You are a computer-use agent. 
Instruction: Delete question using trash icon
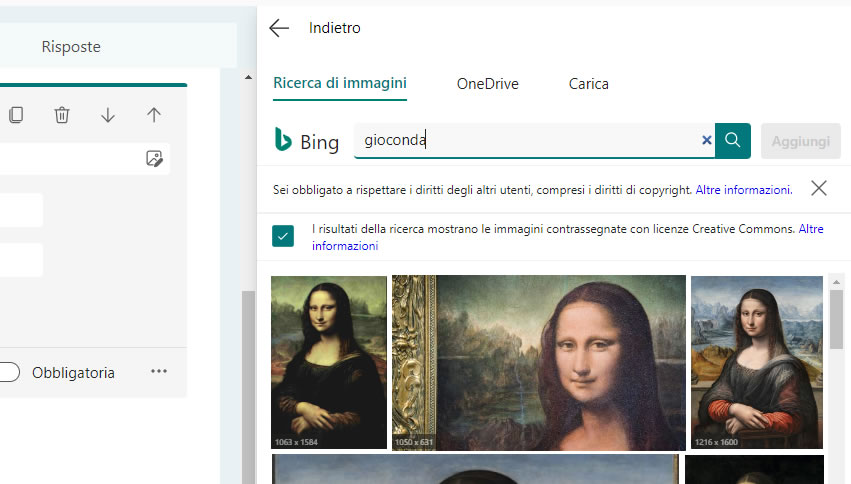pyautogui.click(x=62, y=115)
